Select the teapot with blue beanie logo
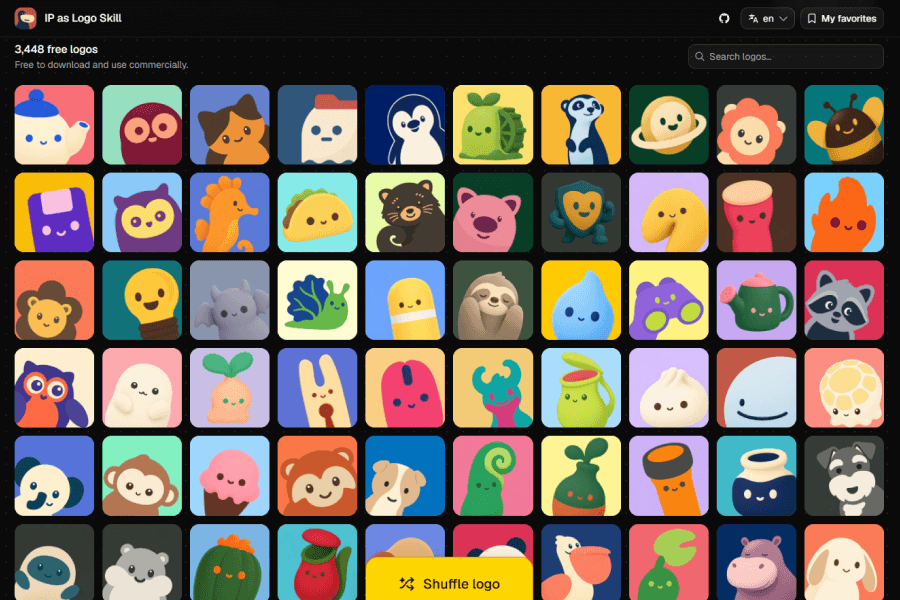The height and width of the screenshot is (600, 900). coord(54,125)
